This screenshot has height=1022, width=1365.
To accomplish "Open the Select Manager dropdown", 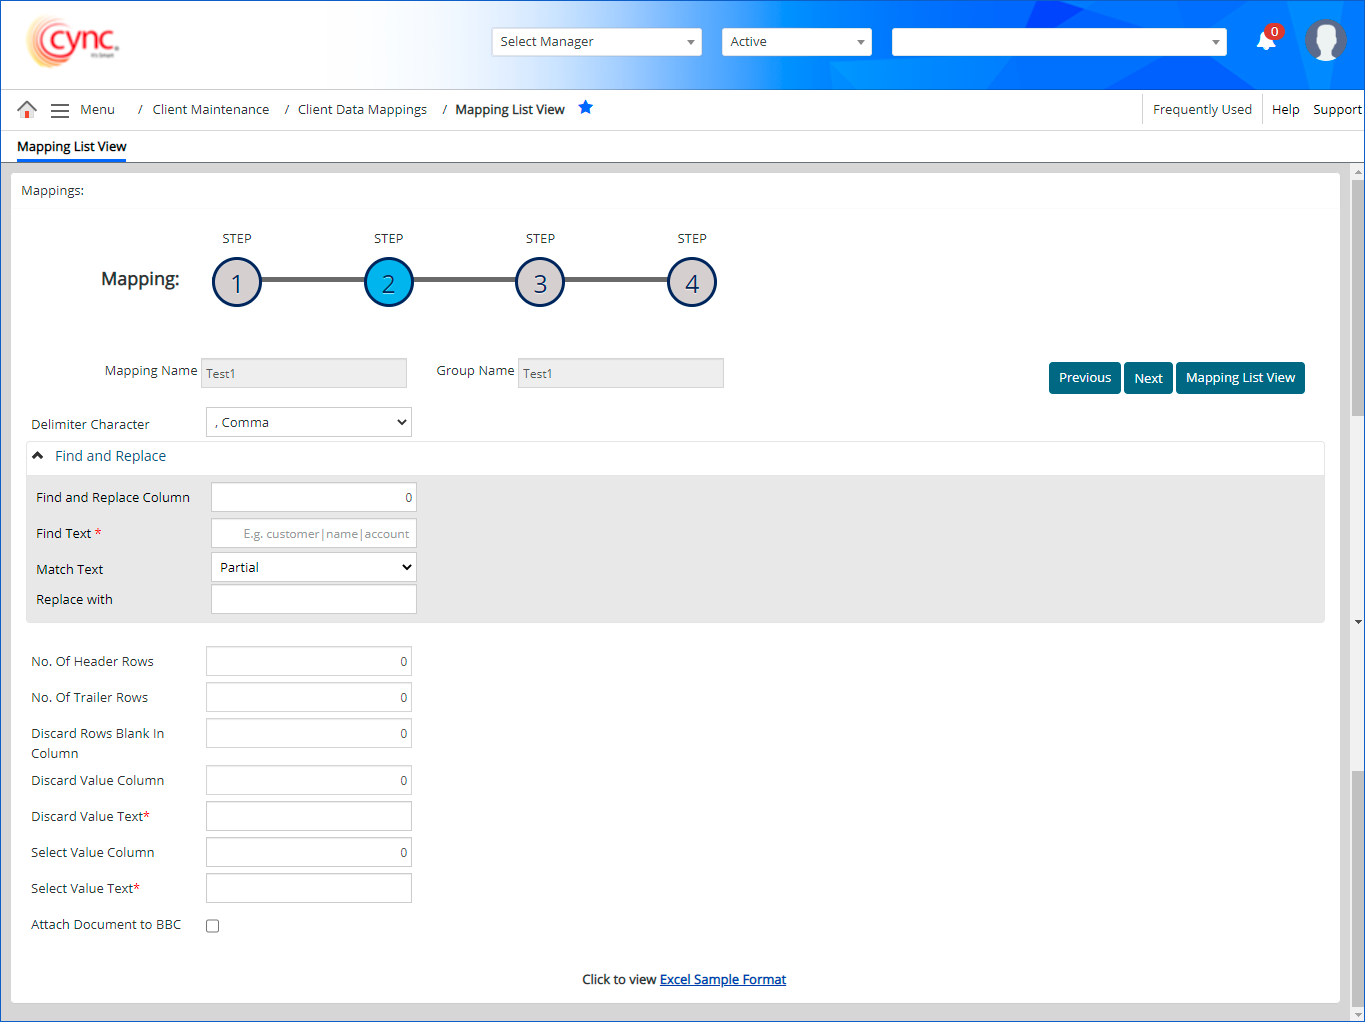I will coord(596,42).
